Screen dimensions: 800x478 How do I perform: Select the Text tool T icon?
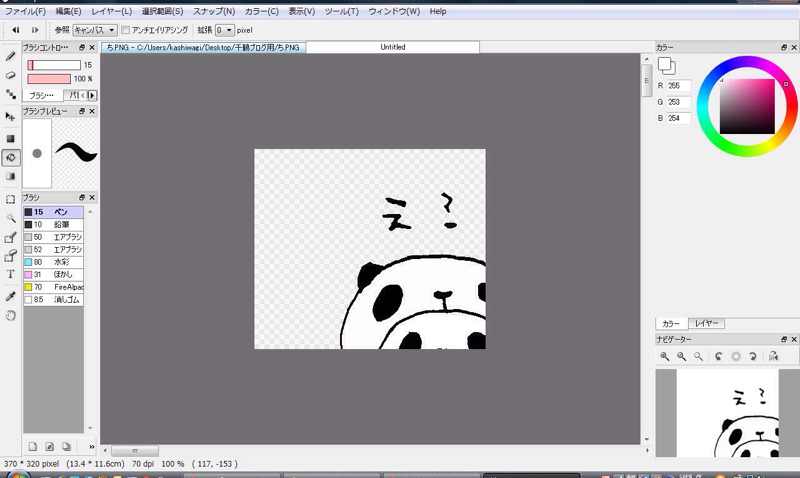(10, 274)
